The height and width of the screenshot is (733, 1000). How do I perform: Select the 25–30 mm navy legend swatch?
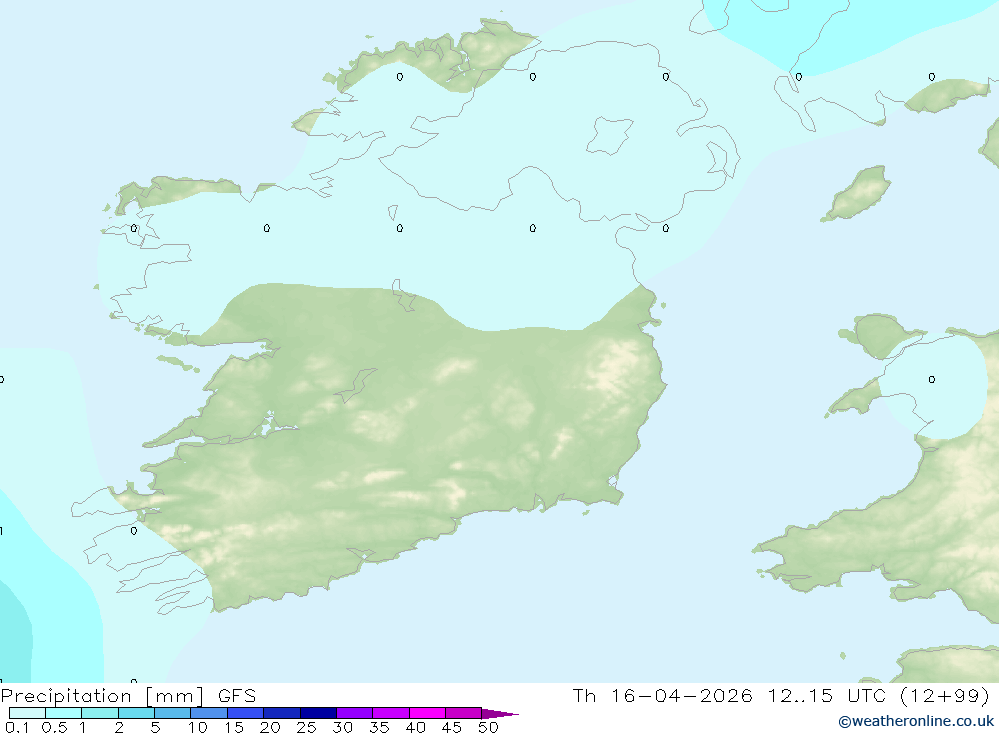pos(318,713)
